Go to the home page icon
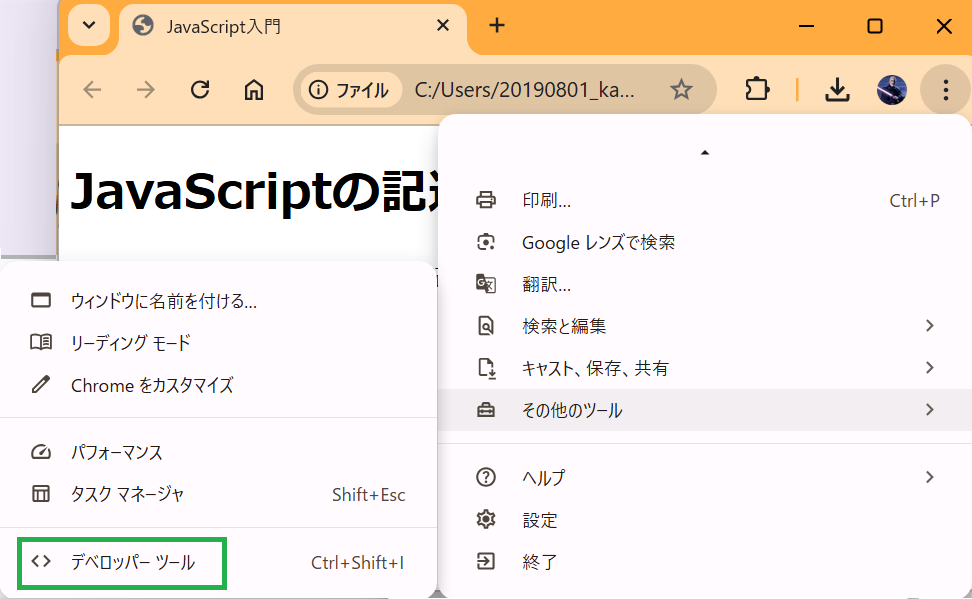The width and height of the screenshot is (972, 599). (254, 90)
